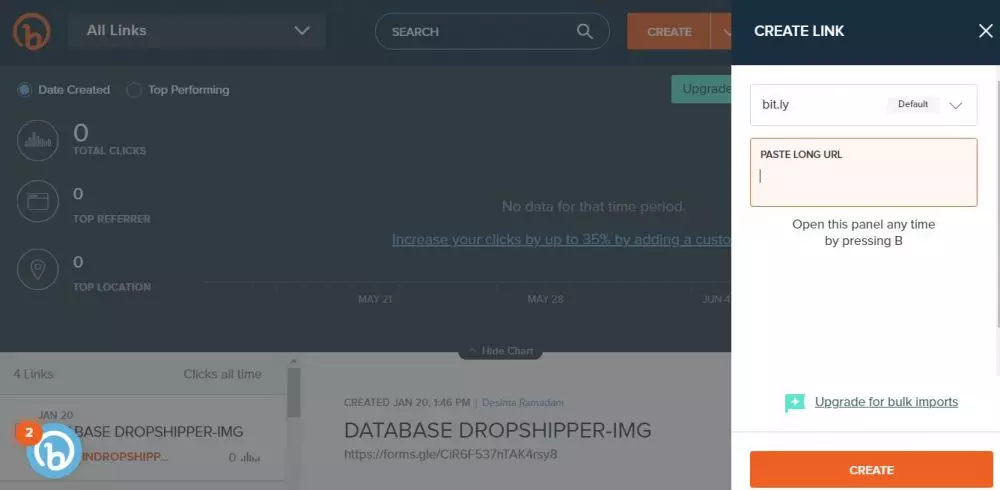Click the 4 Links count label
Screen dimensions: 1000x490
(x=33, y=374)
